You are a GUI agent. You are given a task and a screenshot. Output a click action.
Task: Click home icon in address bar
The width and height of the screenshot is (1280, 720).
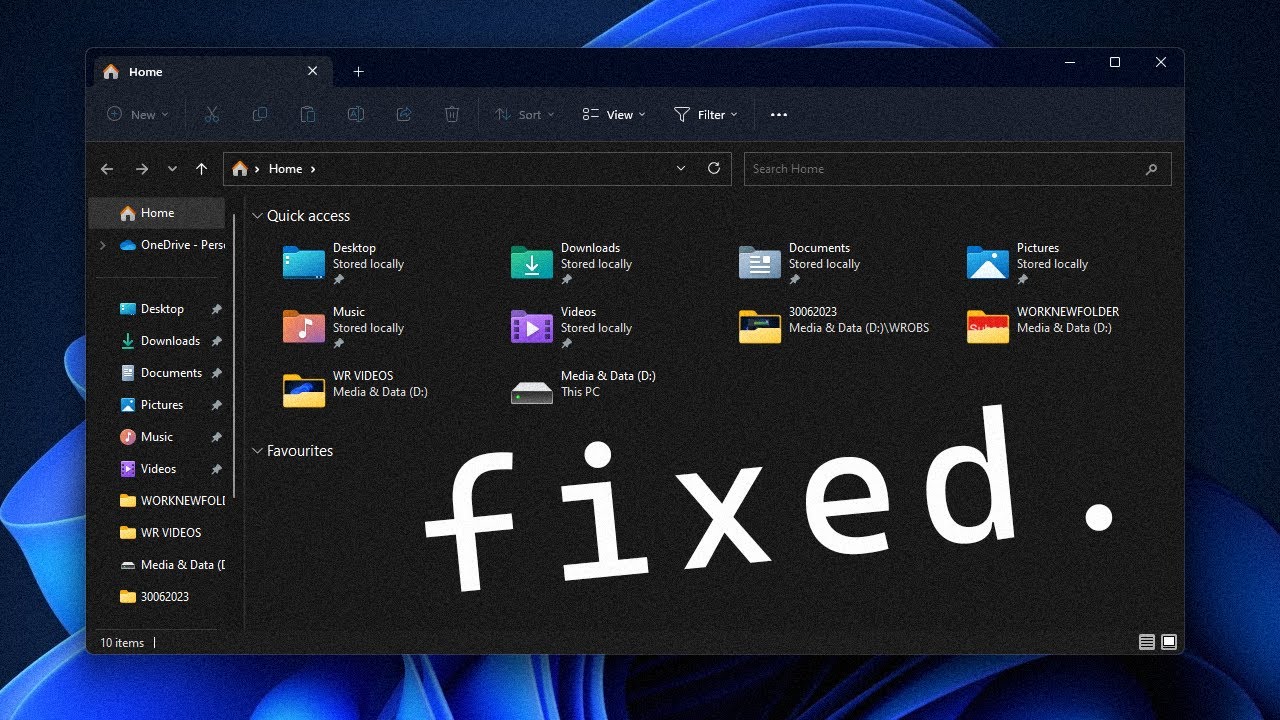(x=239, y=169)
